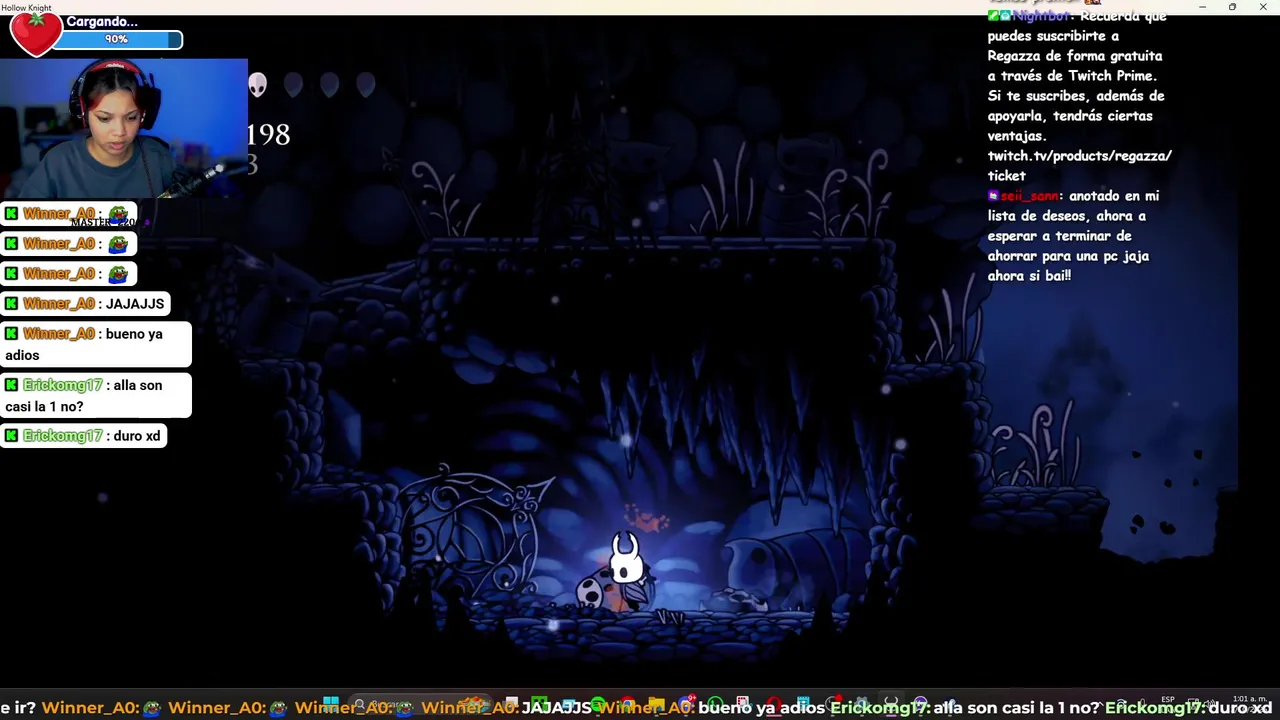The height and width of the screenshot is (720, 1280).
Task: Click the Kick badge beside the JAJAJJS message
Action: [12, 303]
